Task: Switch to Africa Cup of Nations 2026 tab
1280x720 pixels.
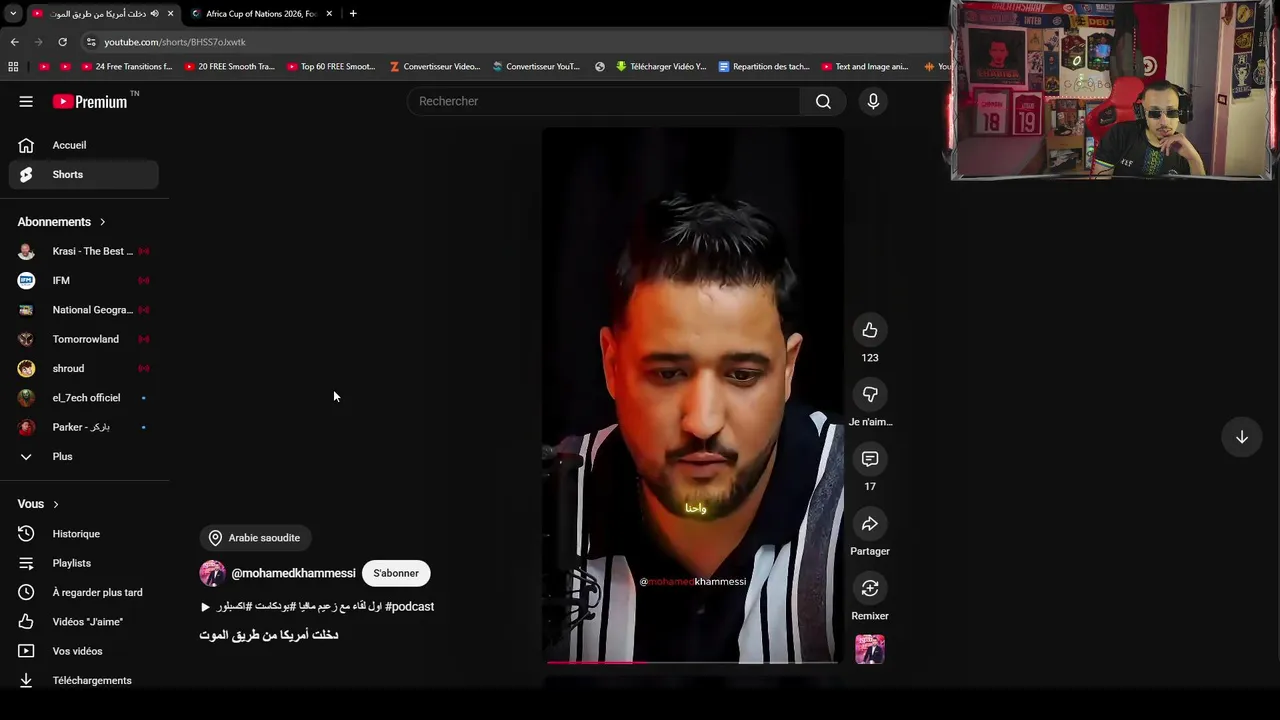Action: [x=261, y=14]
